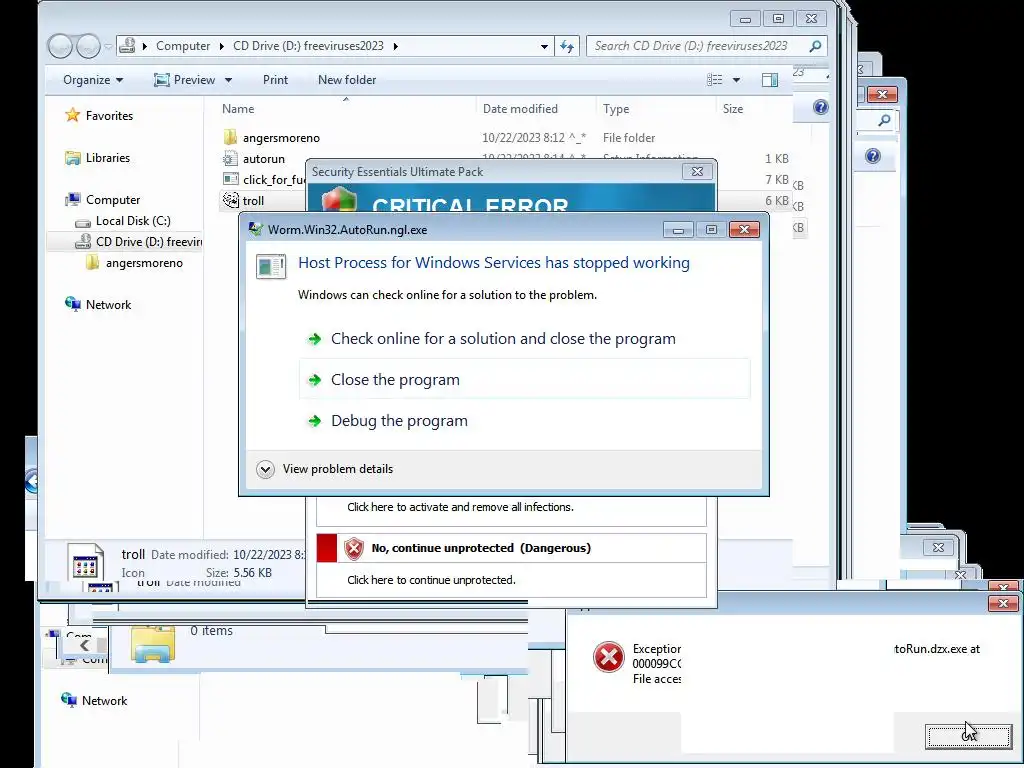
Task: Open the view options dropdown arrow
Action: click(736, 80)
